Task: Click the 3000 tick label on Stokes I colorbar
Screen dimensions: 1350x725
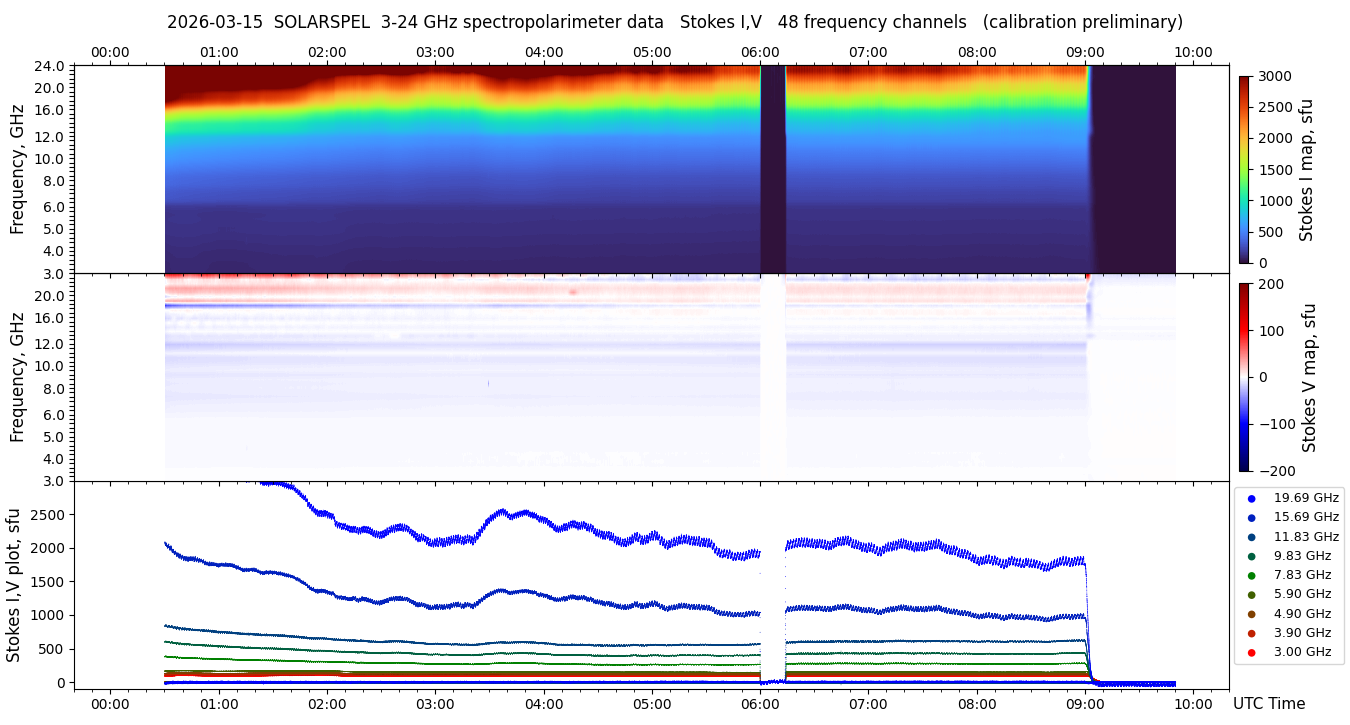Action: pos(1275,76)
